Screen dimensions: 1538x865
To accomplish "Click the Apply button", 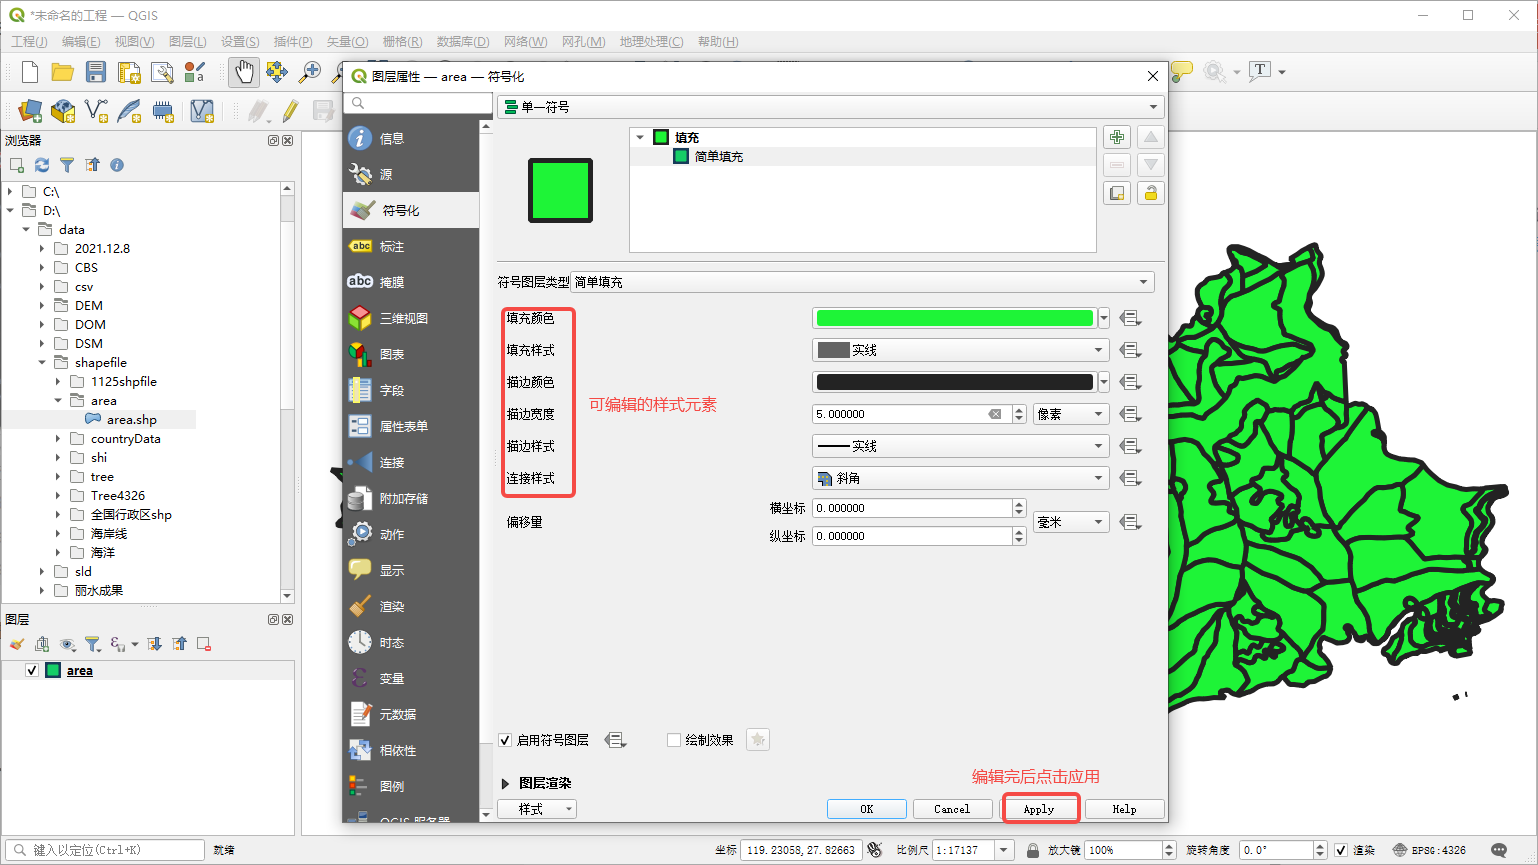I will point(1040,809).
